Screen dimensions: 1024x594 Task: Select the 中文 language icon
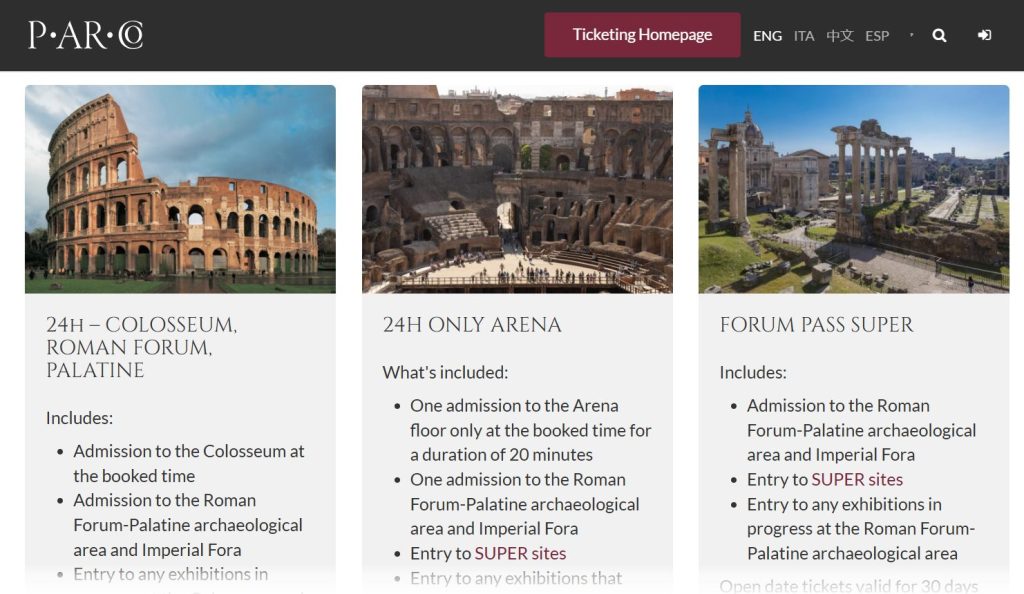coord(840,35)
